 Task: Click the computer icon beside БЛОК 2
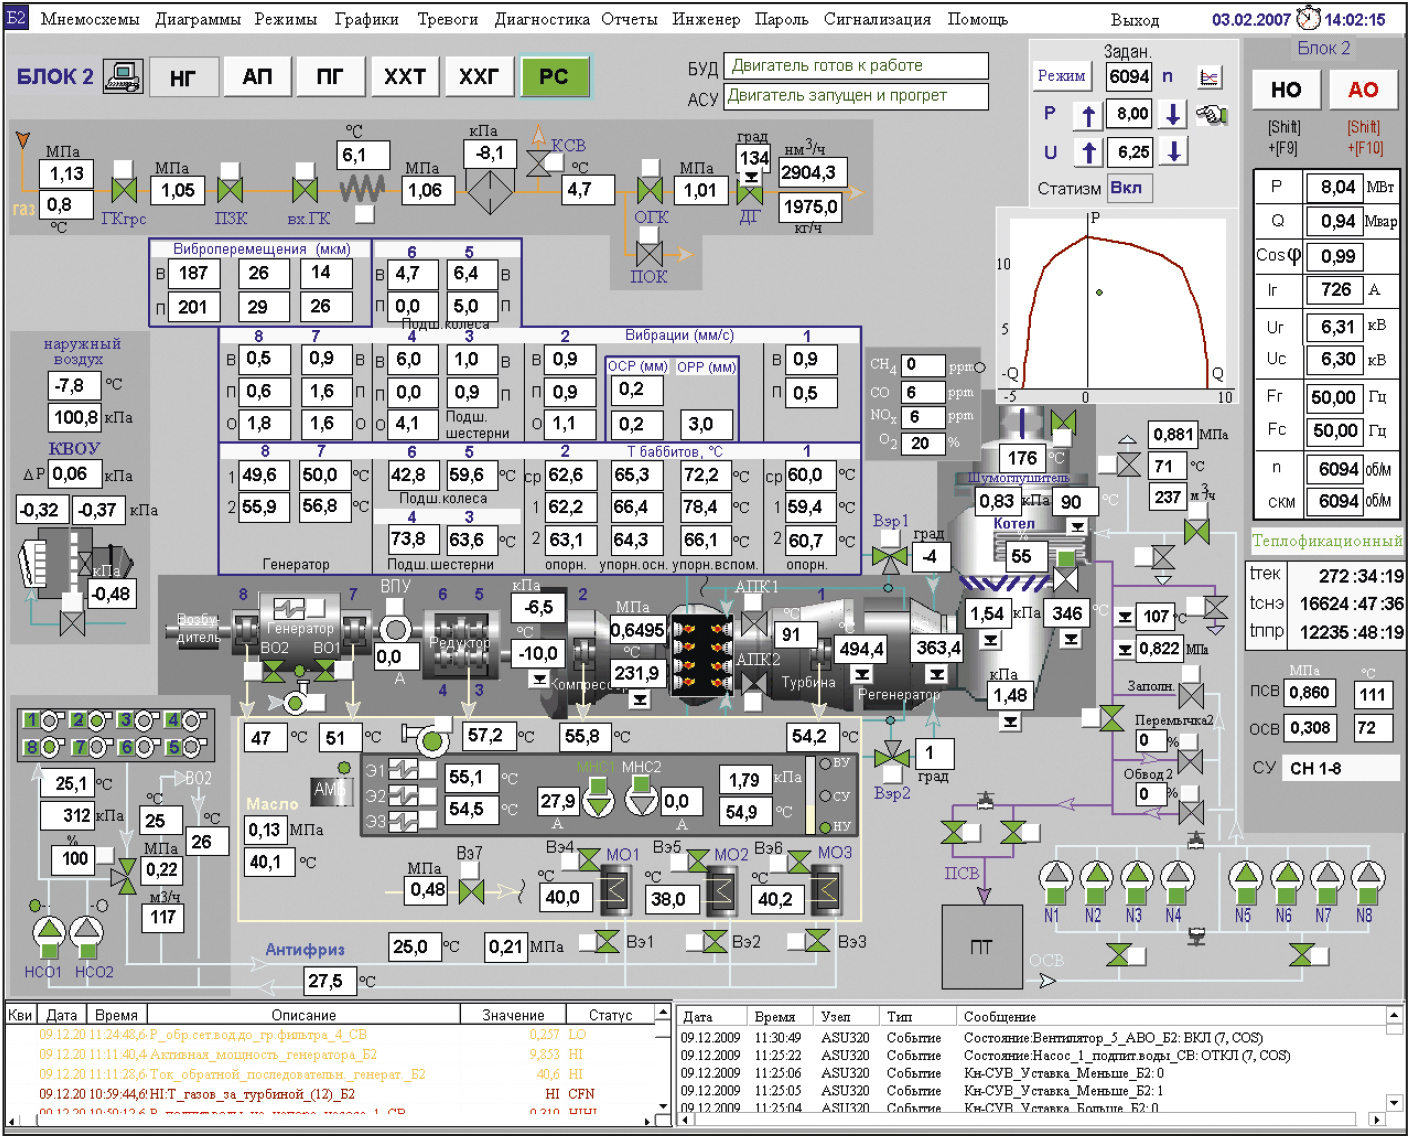(125, 76)
